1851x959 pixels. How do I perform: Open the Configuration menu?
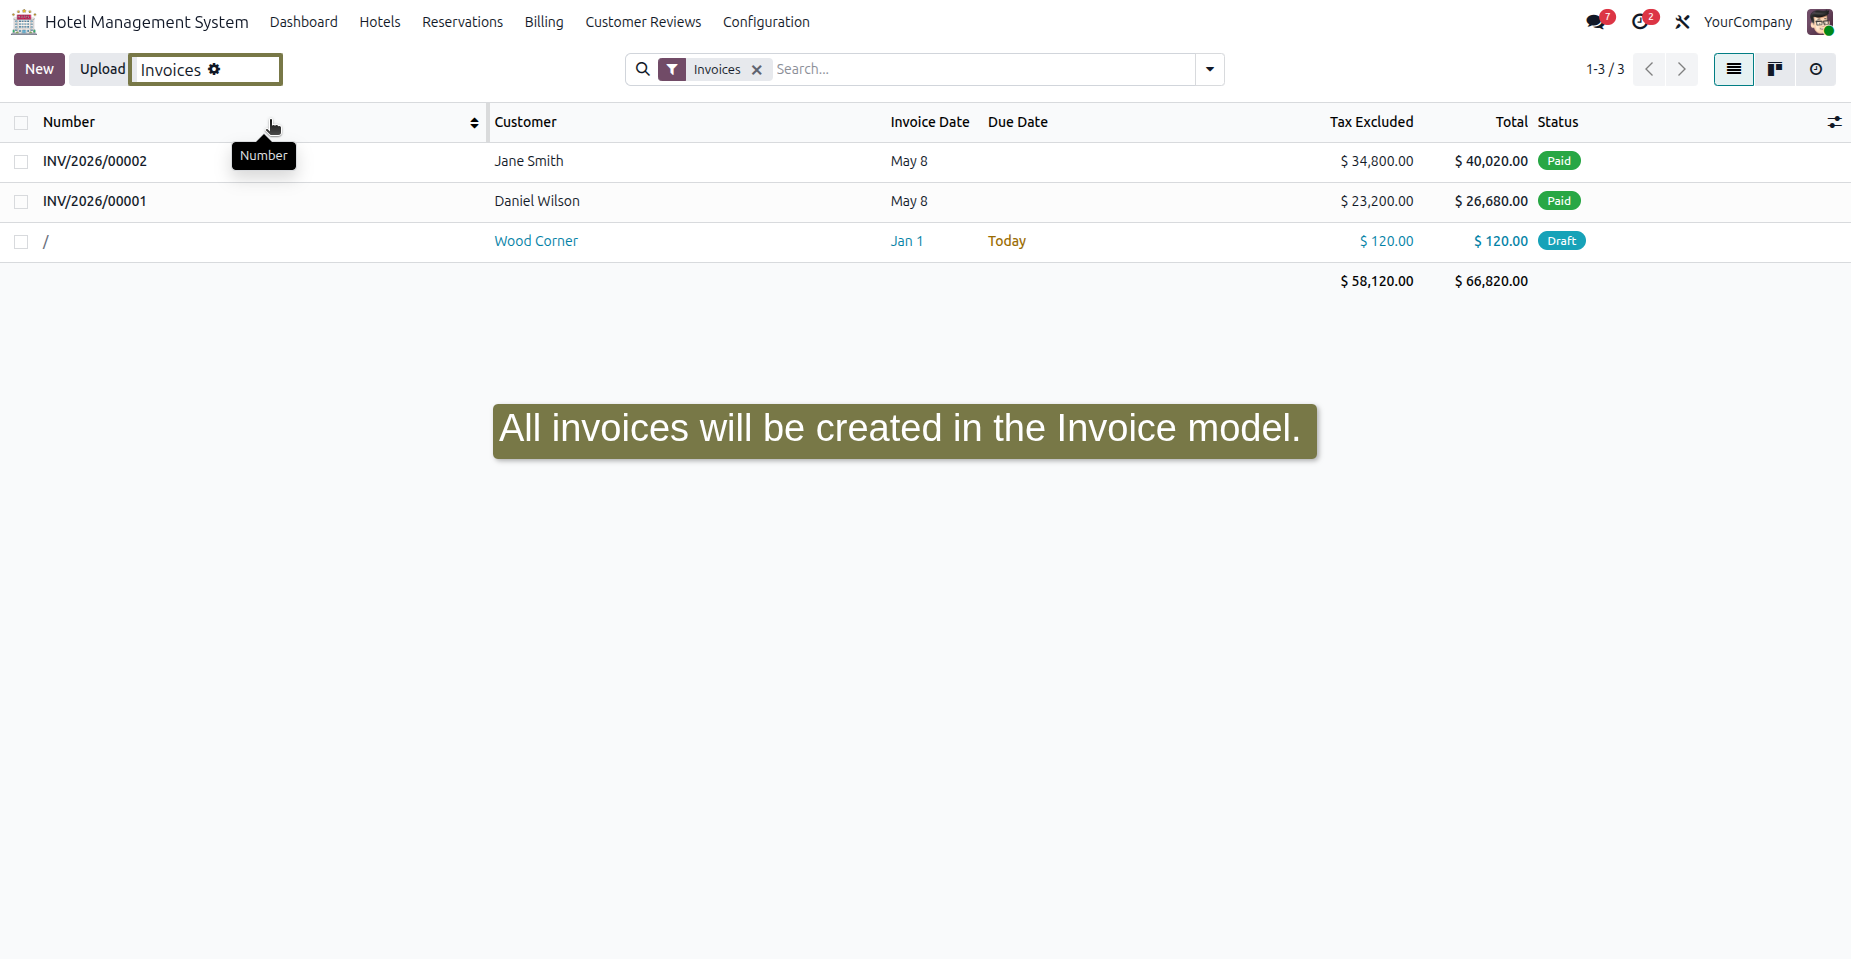click(x=766, y=22)
